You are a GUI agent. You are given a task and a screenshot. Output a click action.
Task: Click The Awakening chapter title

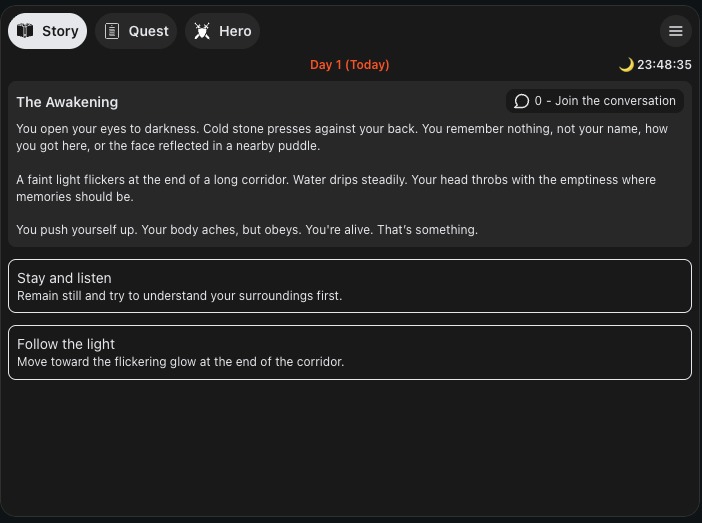tap(67, 102)
